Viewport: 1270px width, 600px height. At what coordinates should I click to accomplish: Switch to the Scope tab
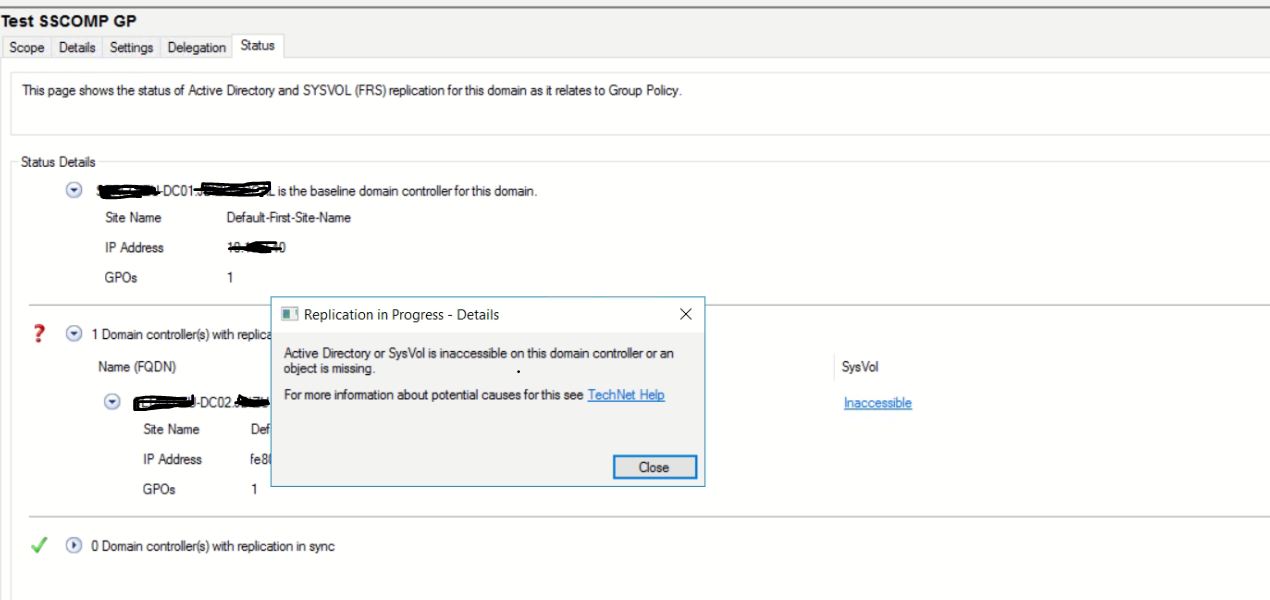click(x=27, y=47)
